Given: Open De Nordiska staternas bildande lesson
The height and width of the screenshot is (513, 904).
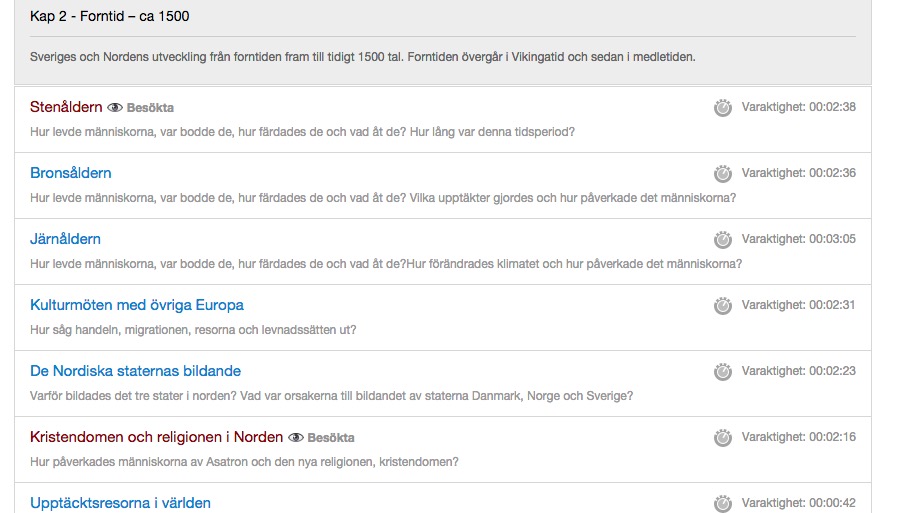Looking at the screenshot, I should (135, 371).
